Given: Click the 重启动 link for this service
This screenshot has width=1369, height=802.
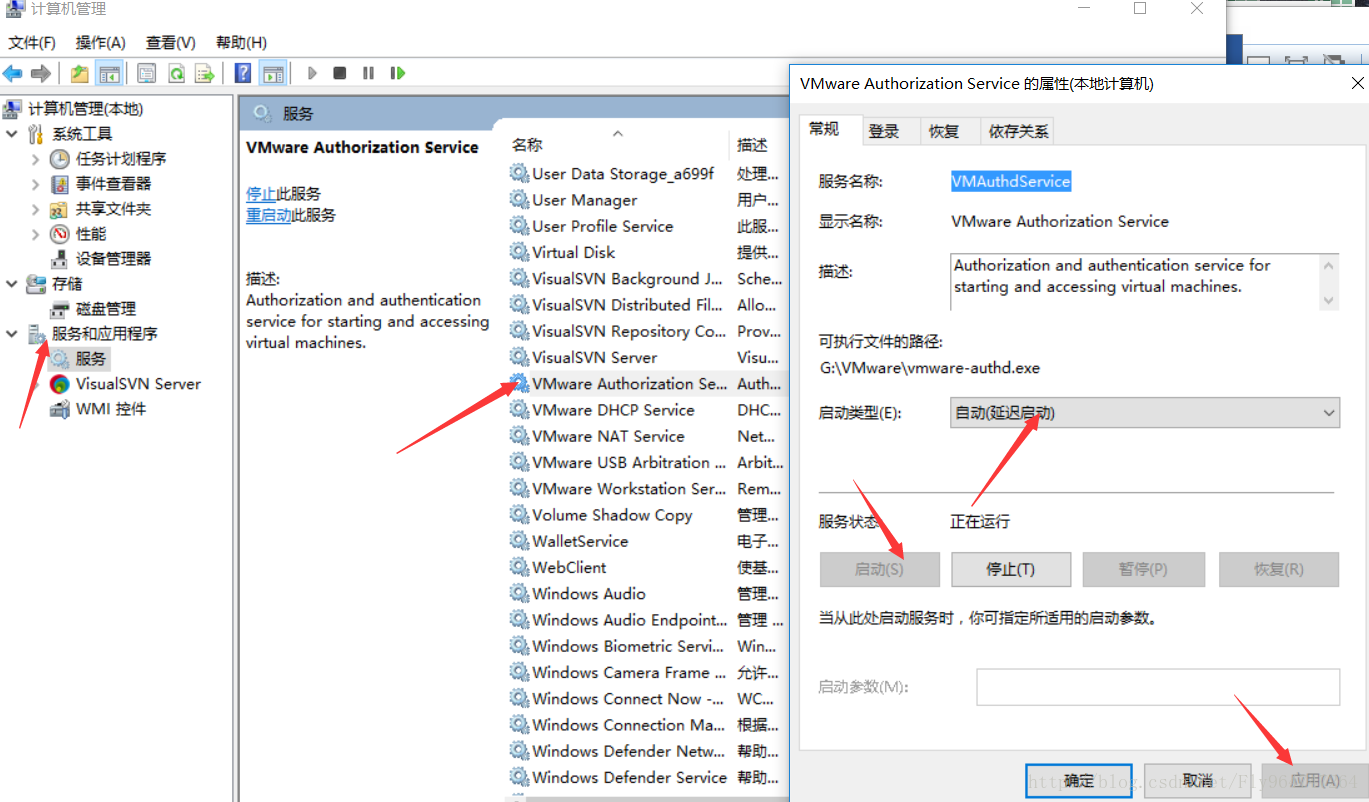Looking at the screenshot, I should pyautogui.click(x=268, y=215).
